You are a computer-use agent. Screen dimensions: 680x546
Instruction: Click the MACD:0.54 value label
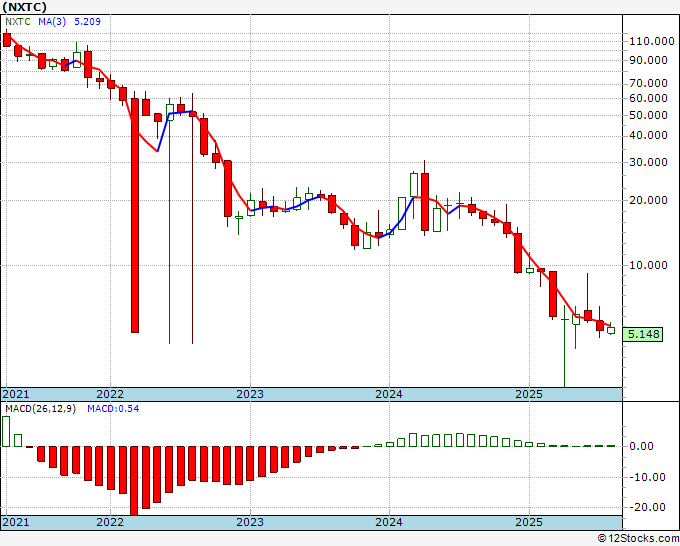(x=113, y=409)
